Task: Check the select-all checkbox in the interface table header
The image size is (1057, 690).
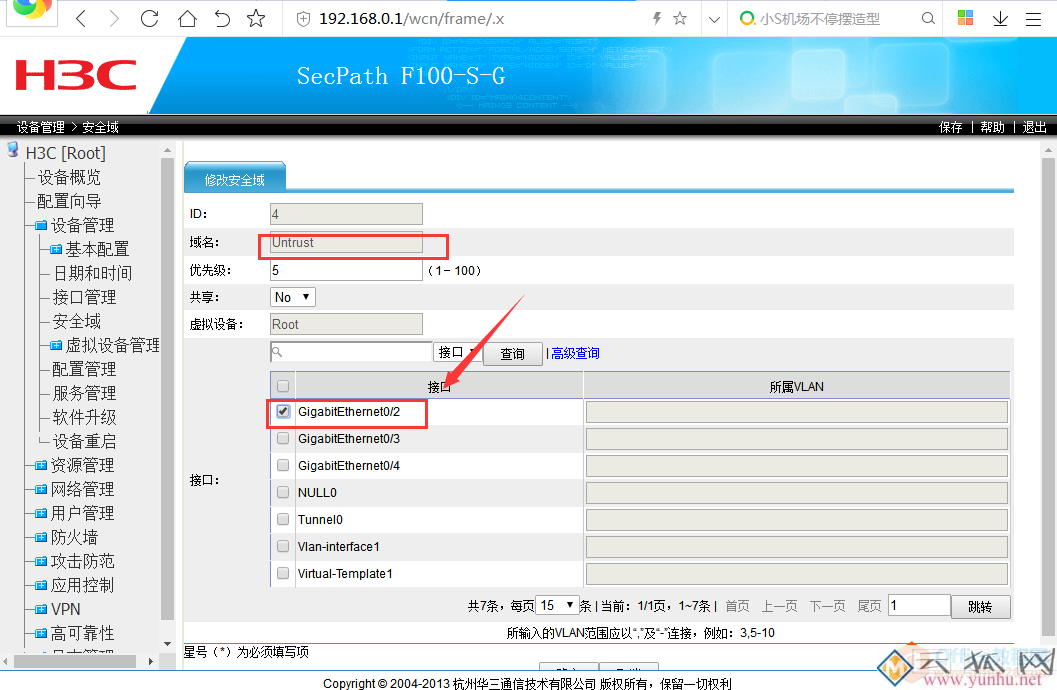Action: tap(282, 385)
